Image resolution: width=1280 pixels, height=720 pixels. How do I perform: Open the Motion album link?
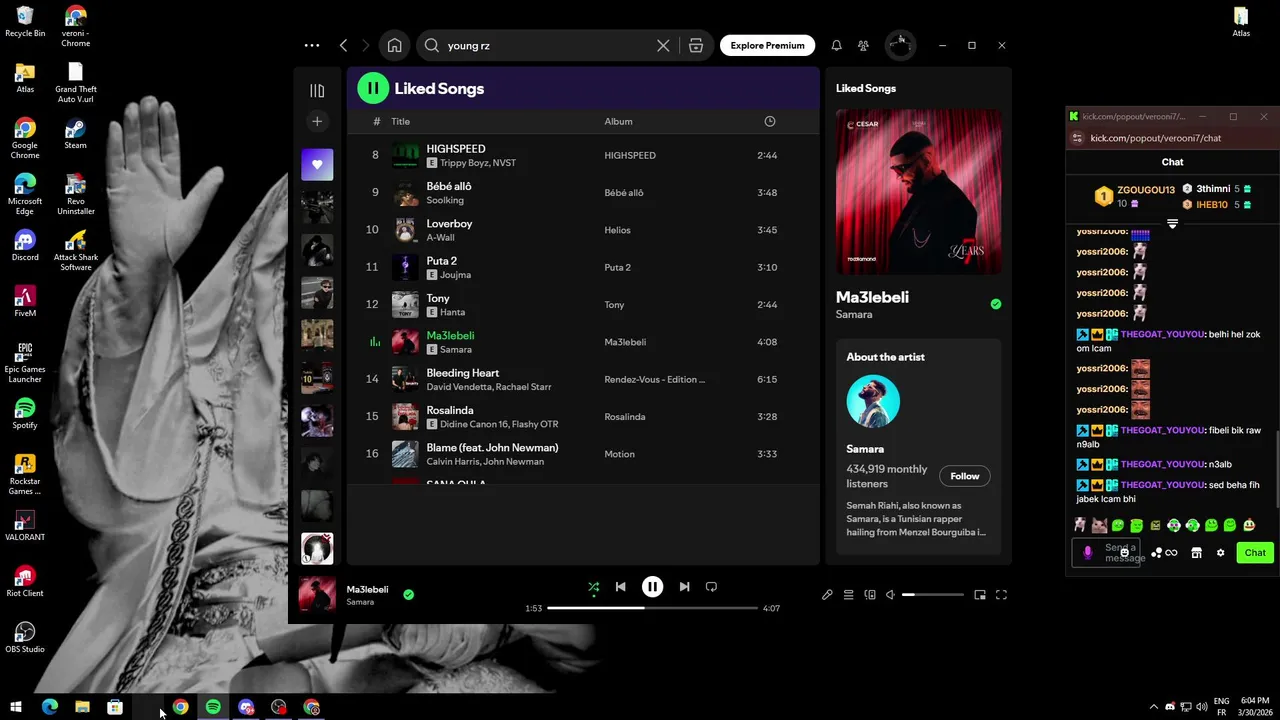click(619, 454)
